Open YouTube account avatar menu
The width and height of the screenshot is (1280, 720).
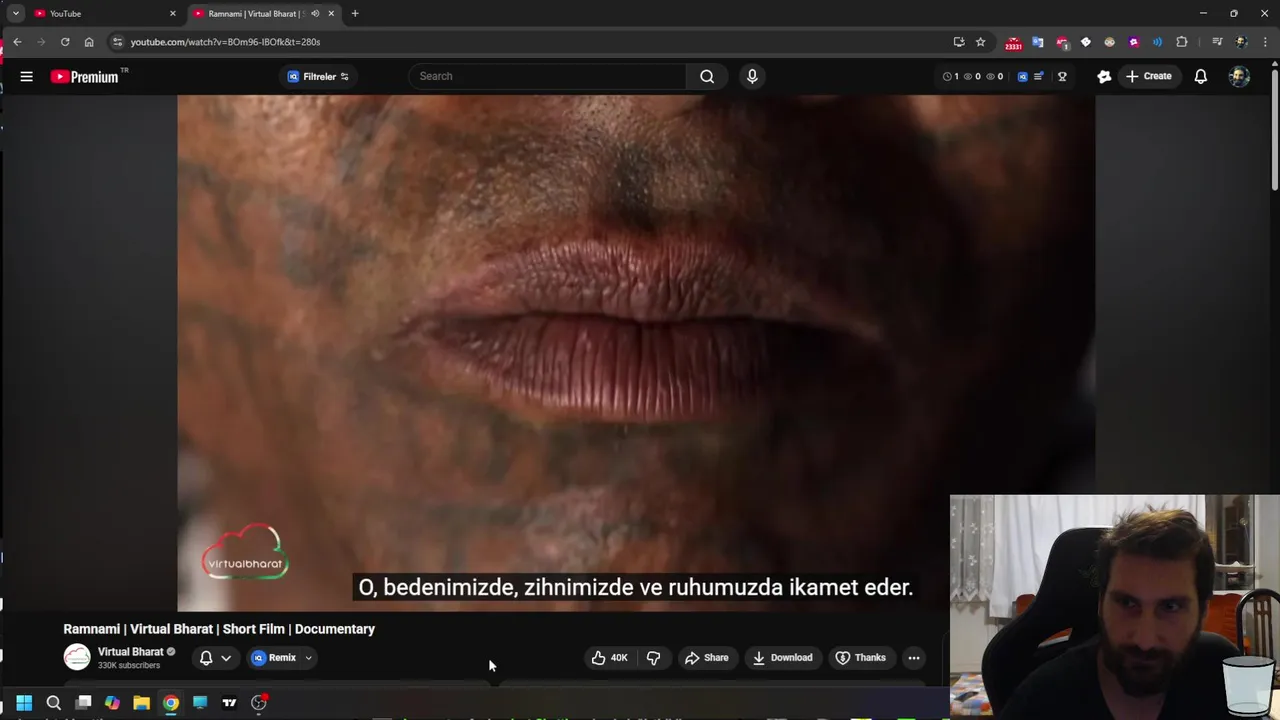click(1239, 76)
